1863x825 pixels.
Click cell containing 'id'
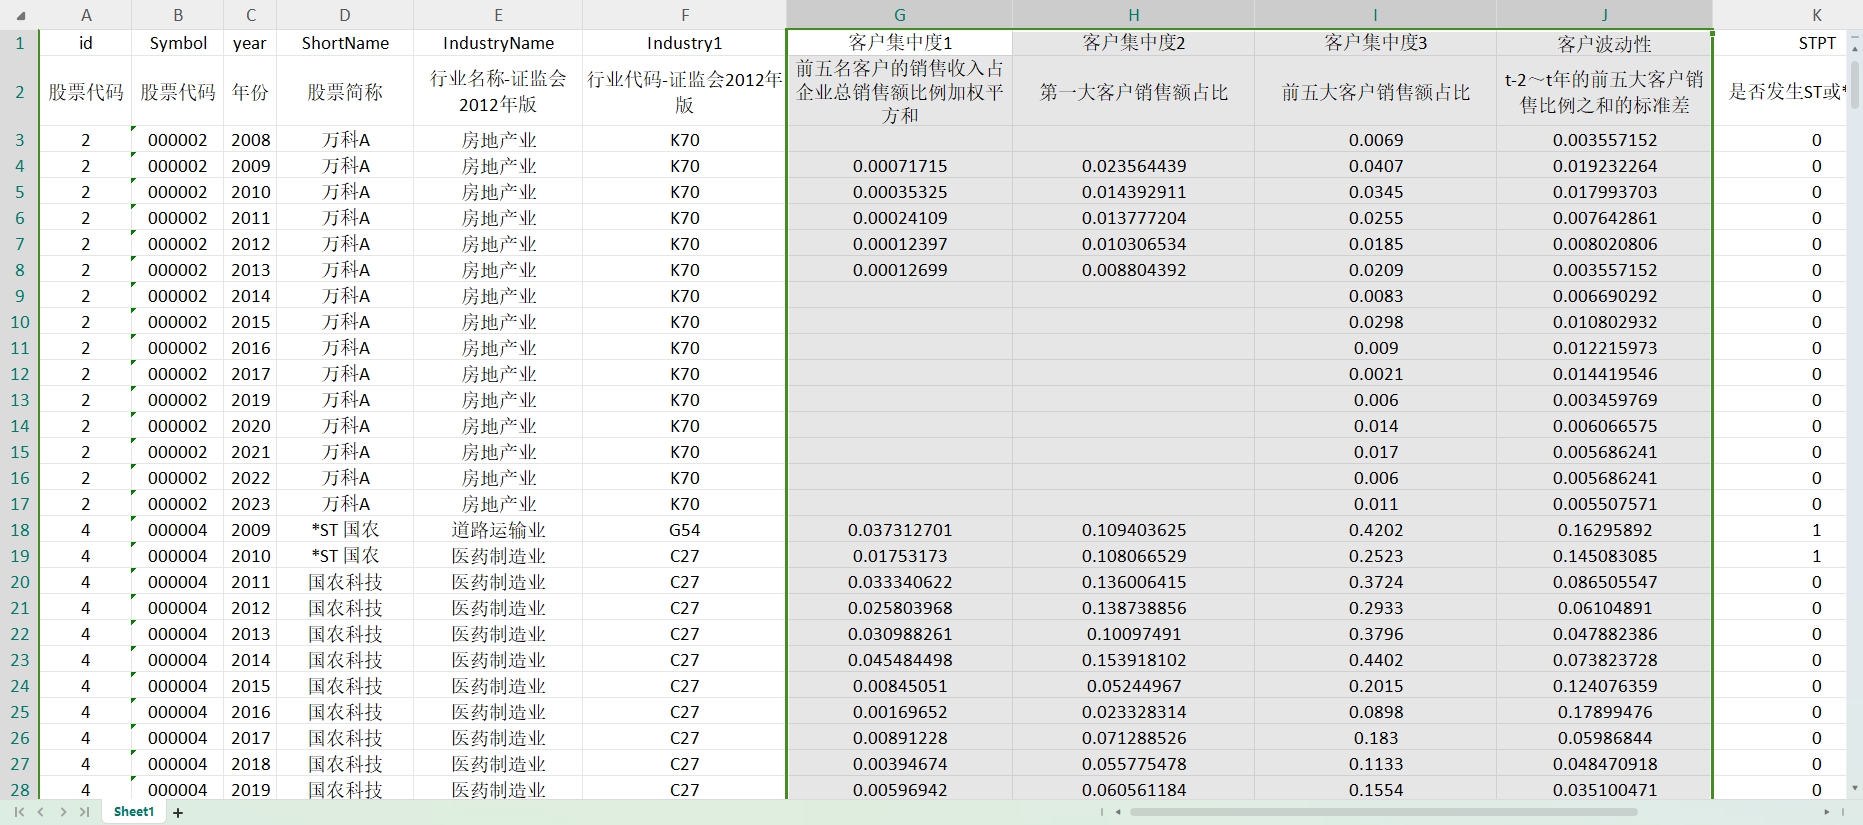coord(86,43)
